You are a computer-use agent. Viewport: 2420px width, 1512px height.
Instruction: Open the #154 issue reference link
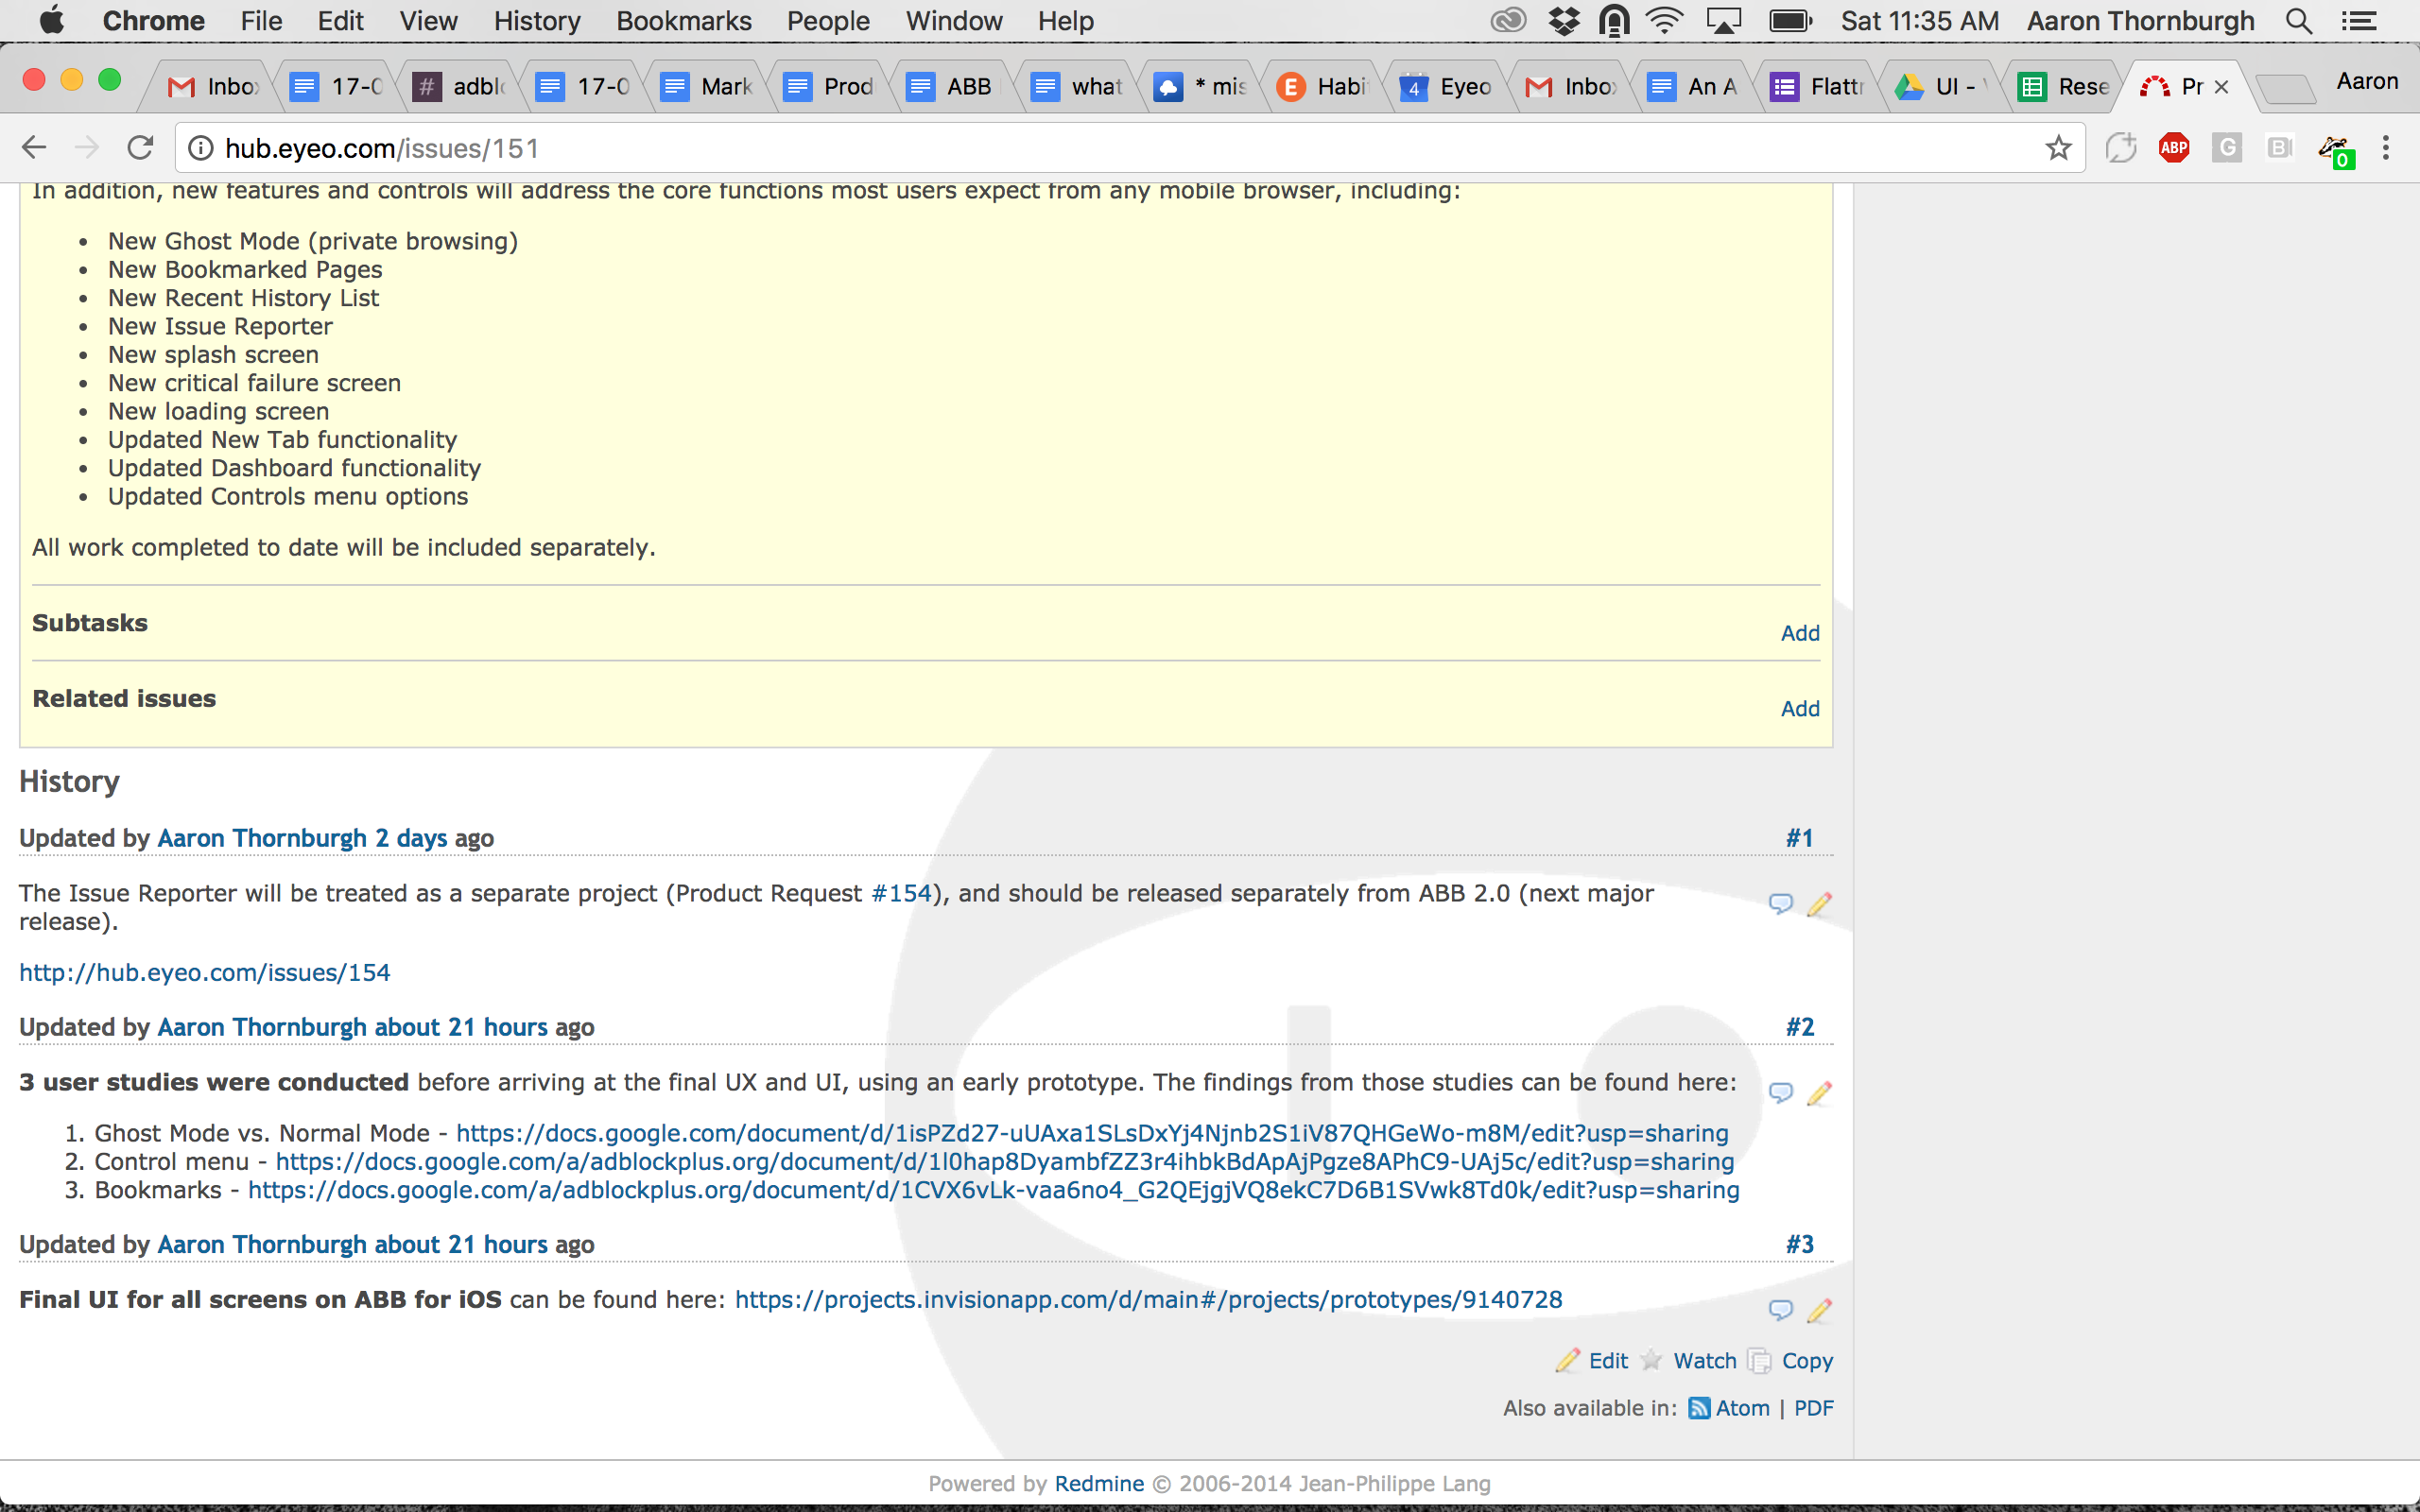901,893
